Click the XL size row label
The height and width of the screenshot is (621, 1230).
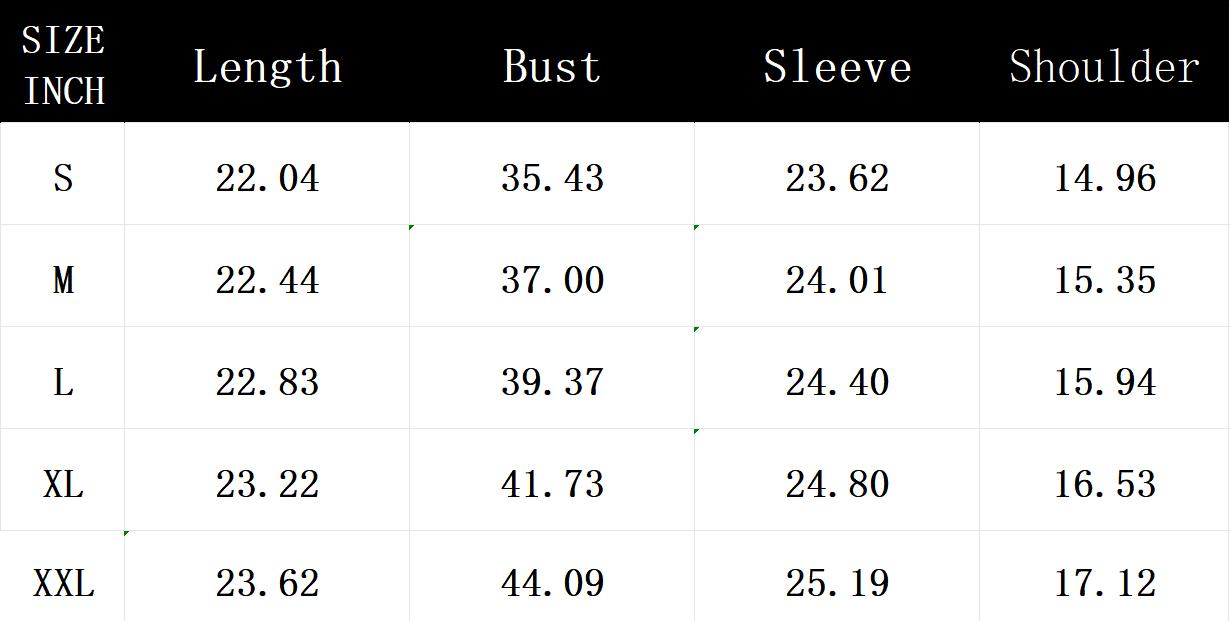click(x=63, y=484)
